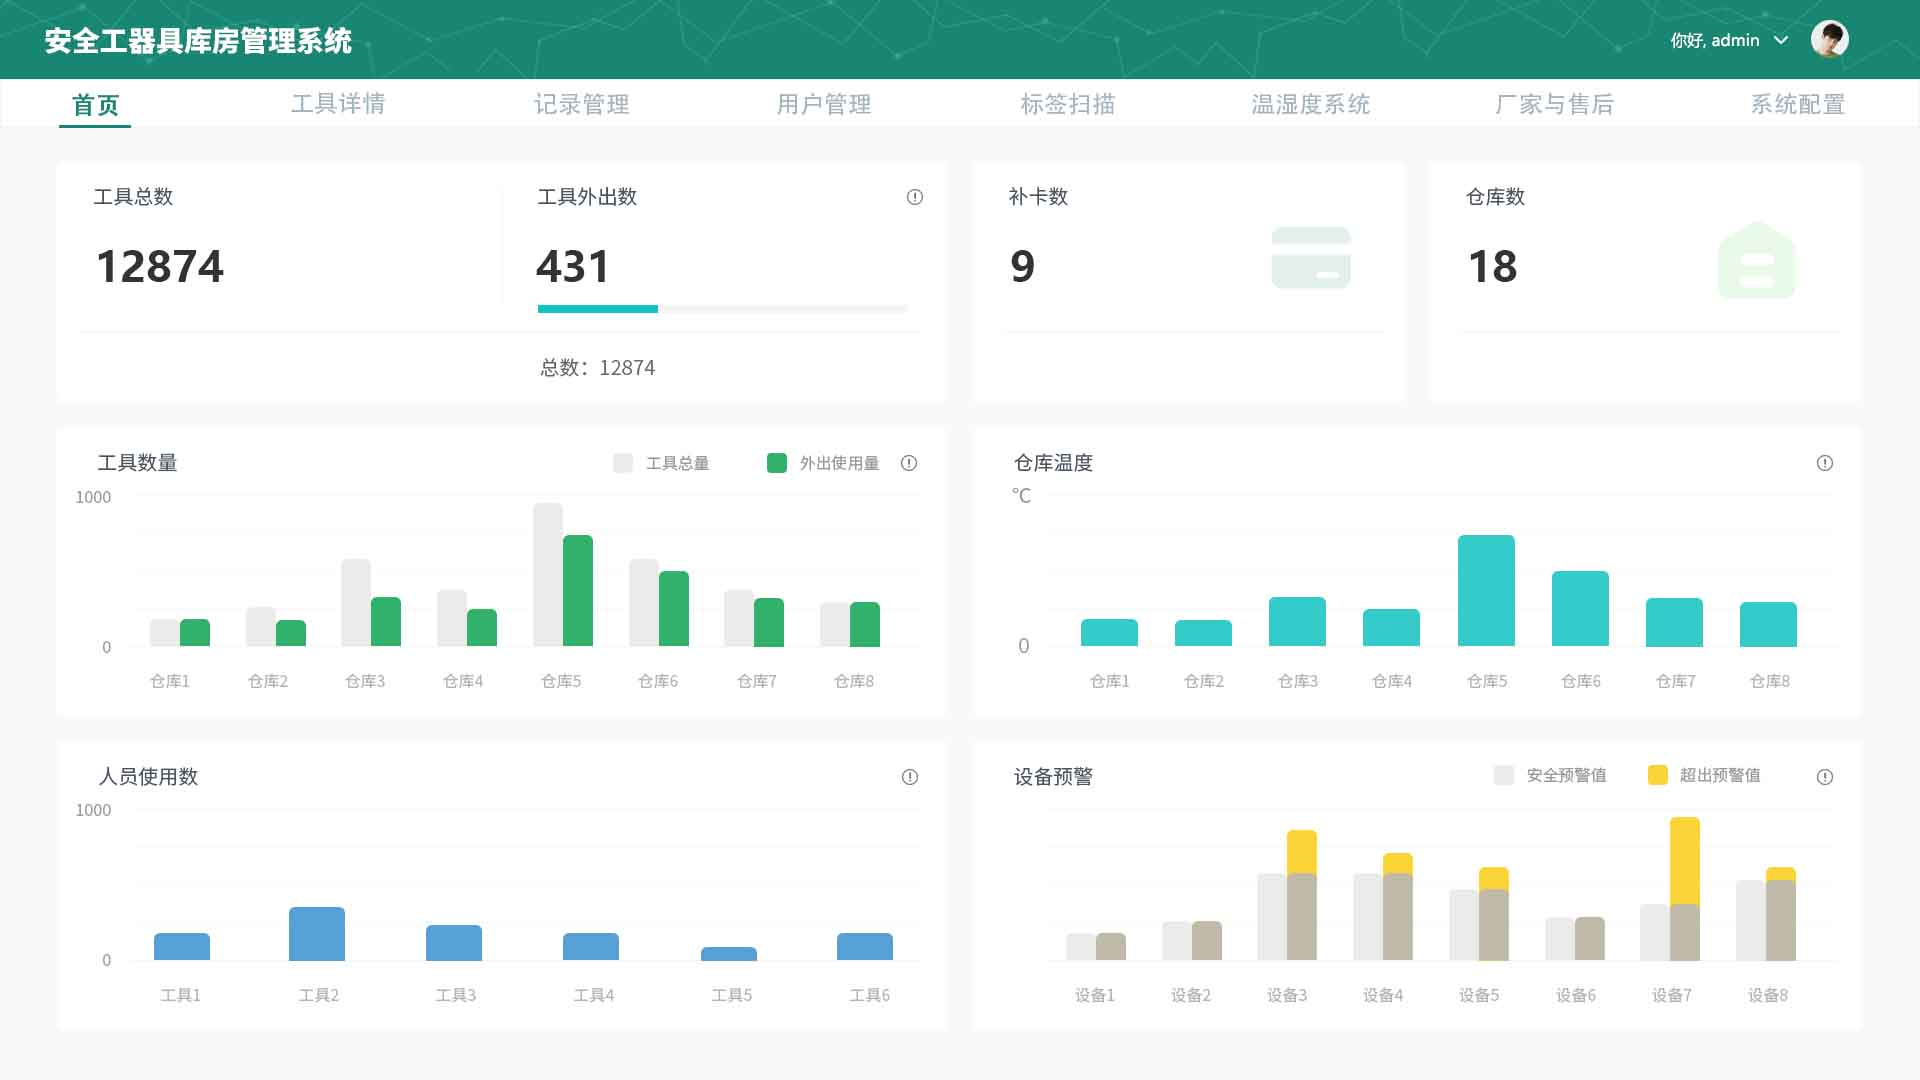Click the 仓库5 bar in temperature chart
The width and height of the screenshot is (1920, 1080).
(1486, 590)
